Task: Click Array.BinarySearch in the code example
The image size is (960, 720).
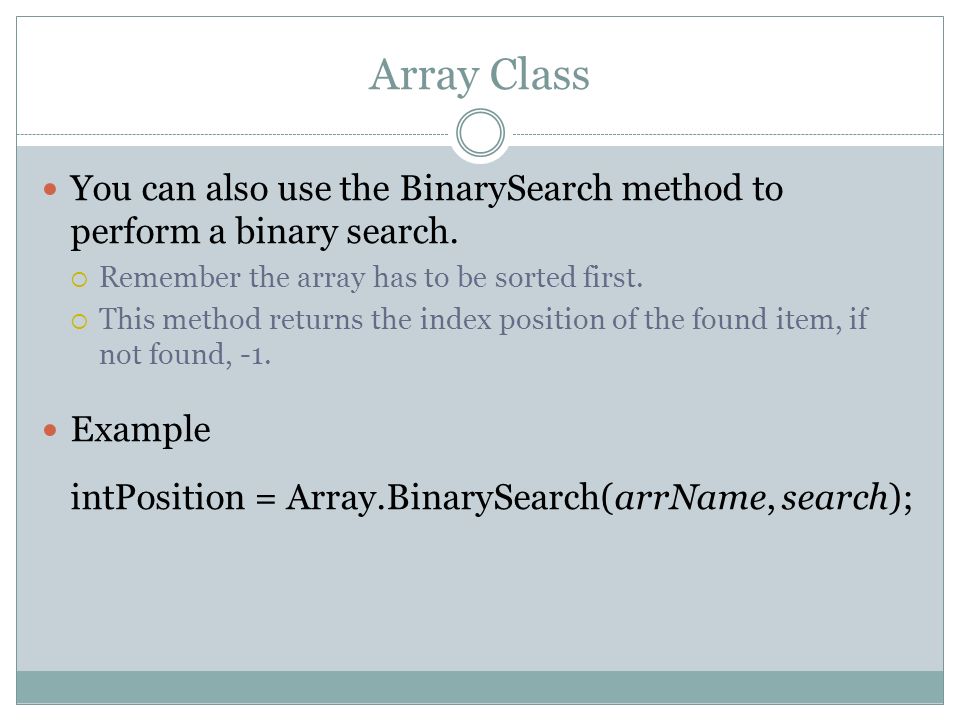Action: point(443,498)
